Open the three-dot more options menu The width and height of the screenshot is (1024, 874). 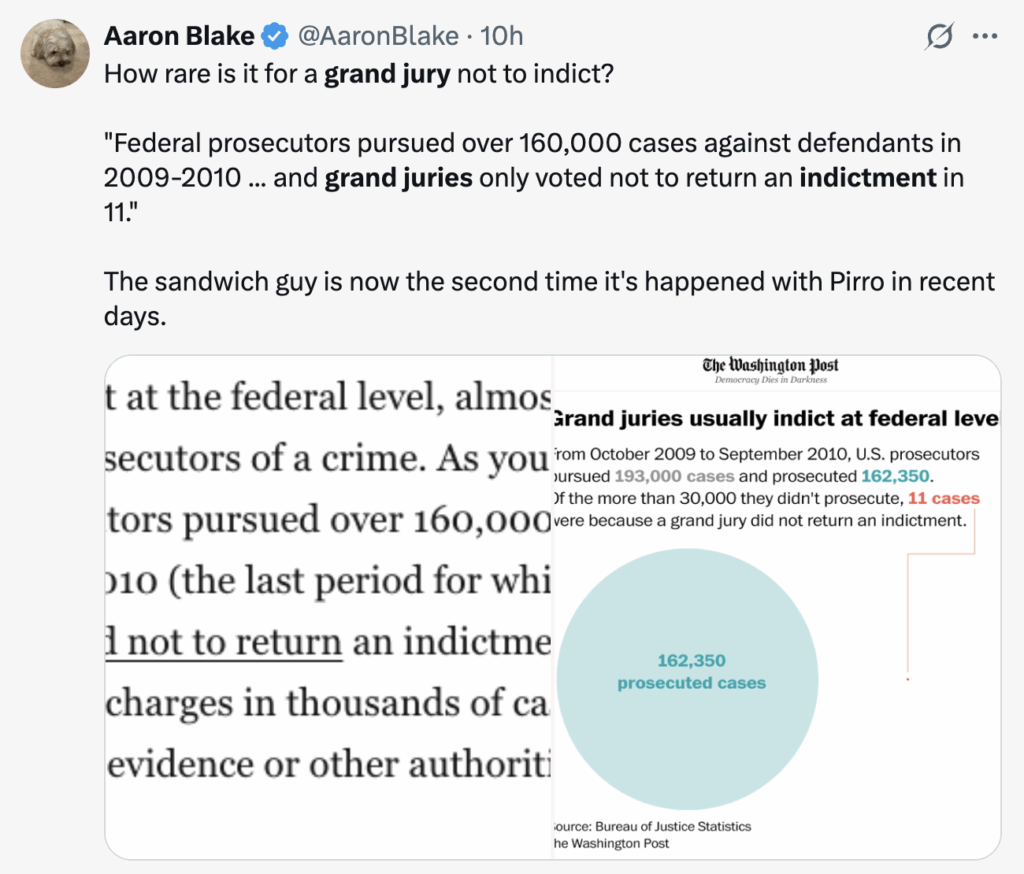pos(985,37)
